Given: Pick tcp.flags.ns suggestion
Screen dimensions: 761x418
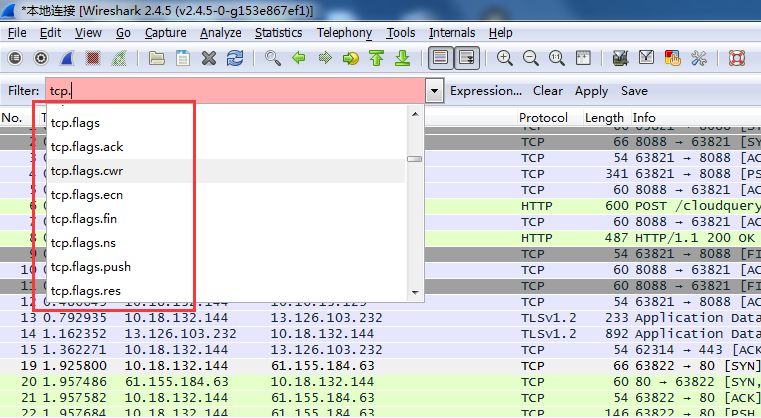Looking at the screenshot, I should pos(226,243).
